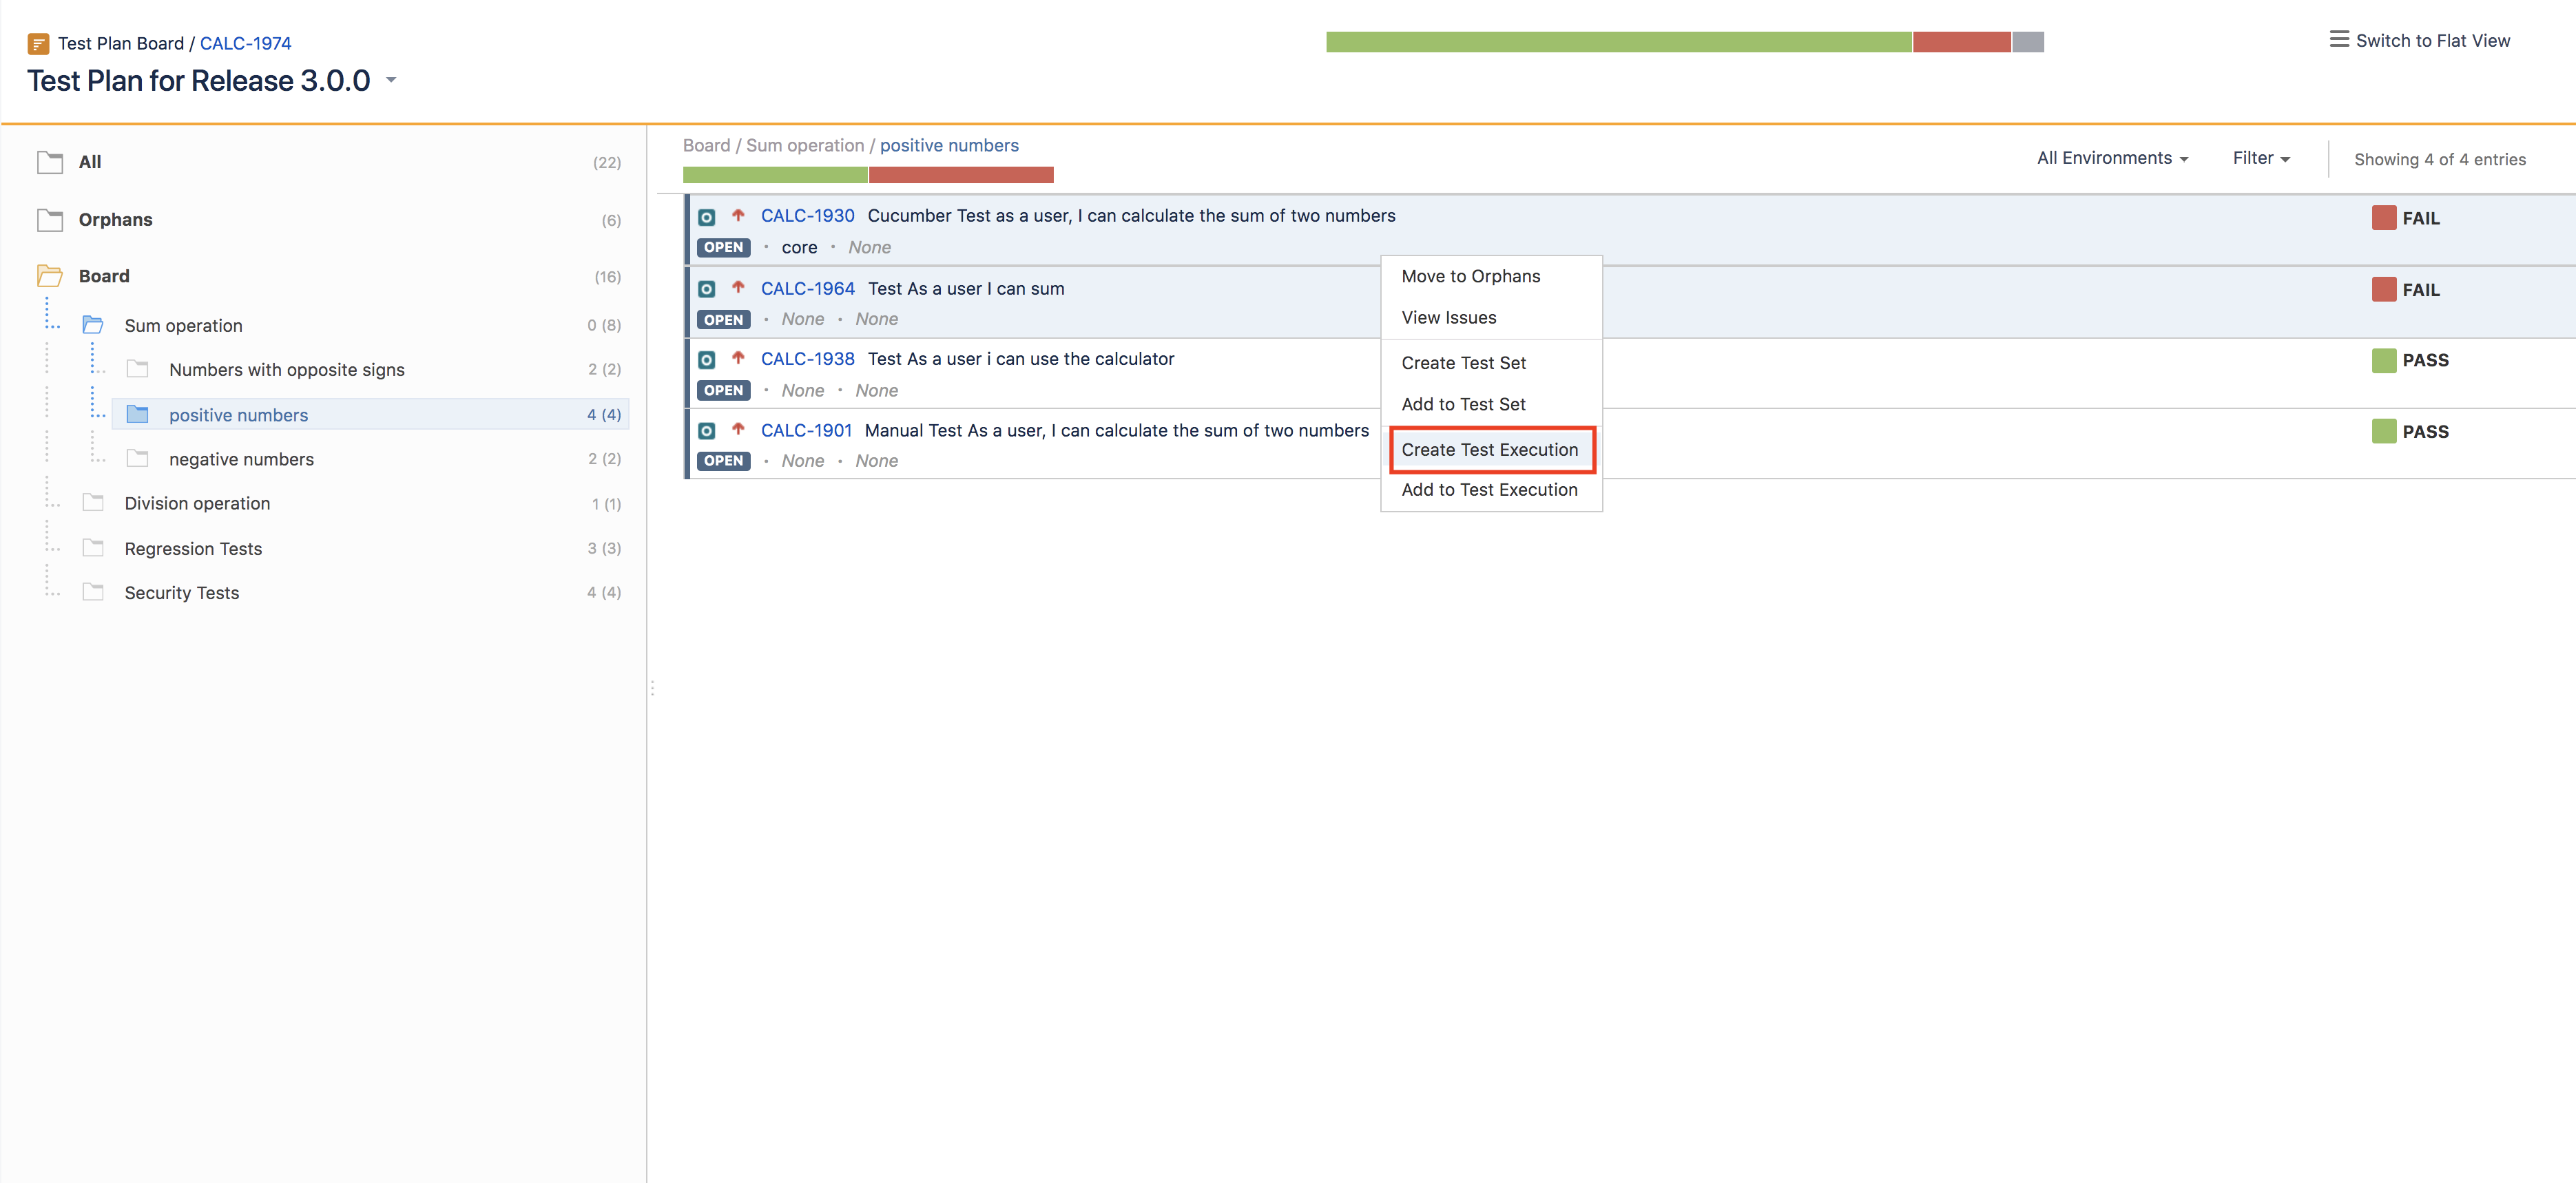The height and width of the screenshot is (1183, 2576).
Task: Click the panel splitter handle dots
Action: [x=652, y=688]
